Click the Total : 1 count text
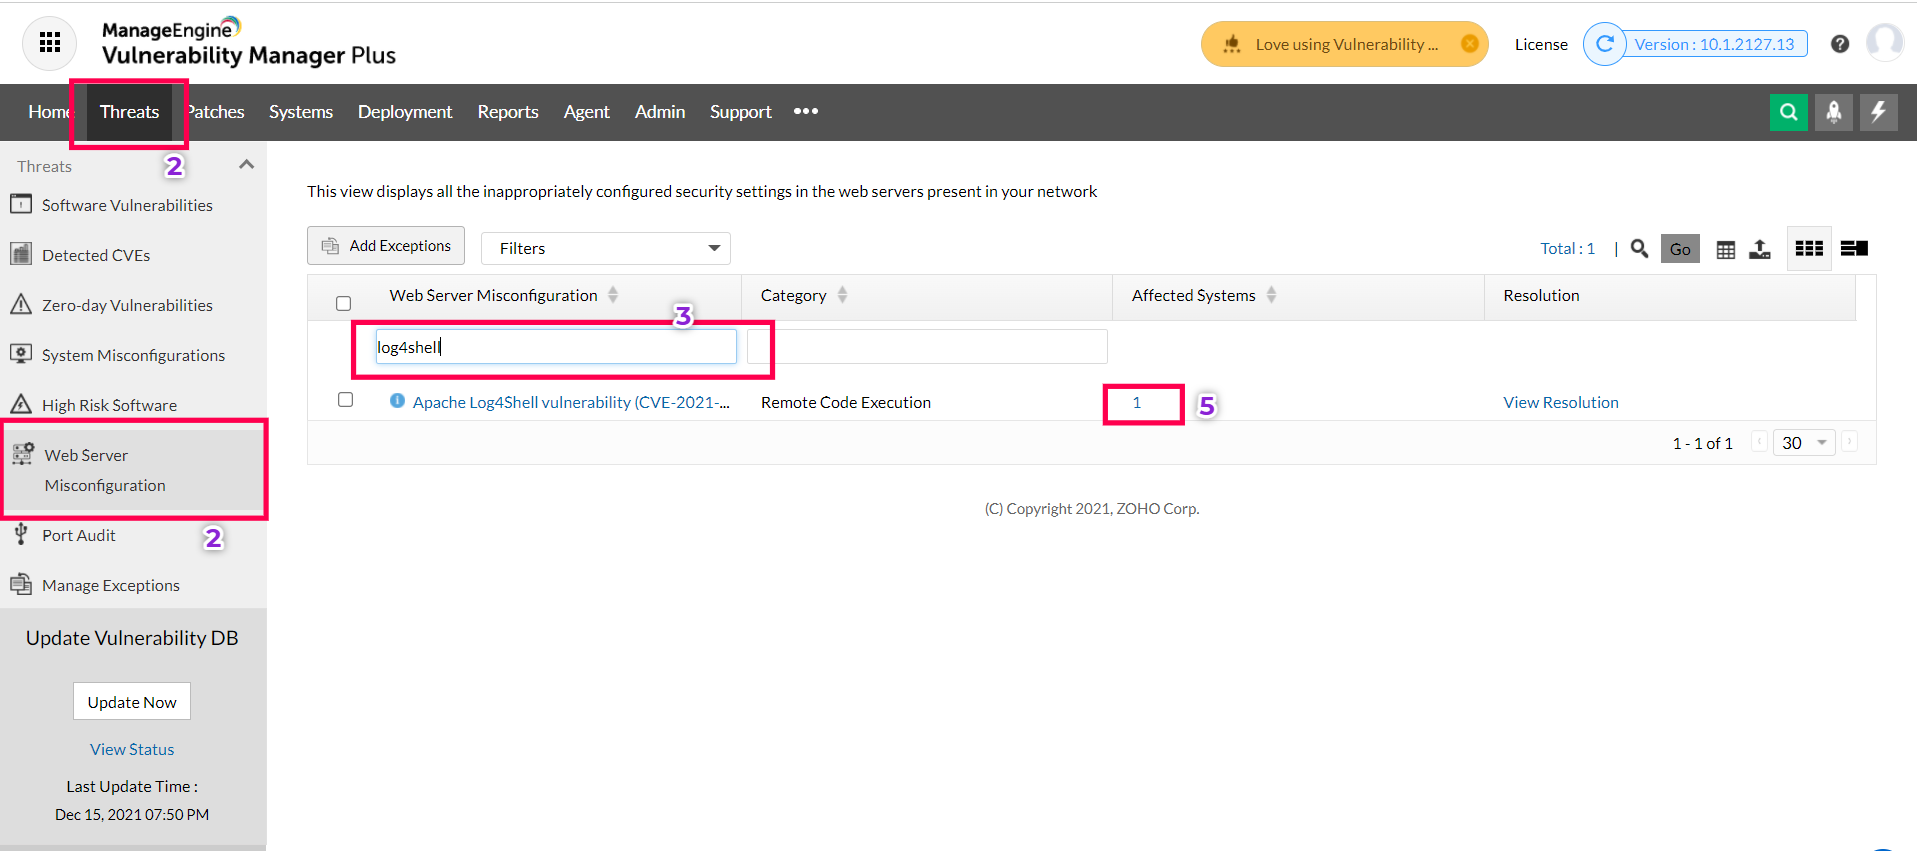Image resolution: width=1917 pixels, height=851 pixels. (1568, 248)
